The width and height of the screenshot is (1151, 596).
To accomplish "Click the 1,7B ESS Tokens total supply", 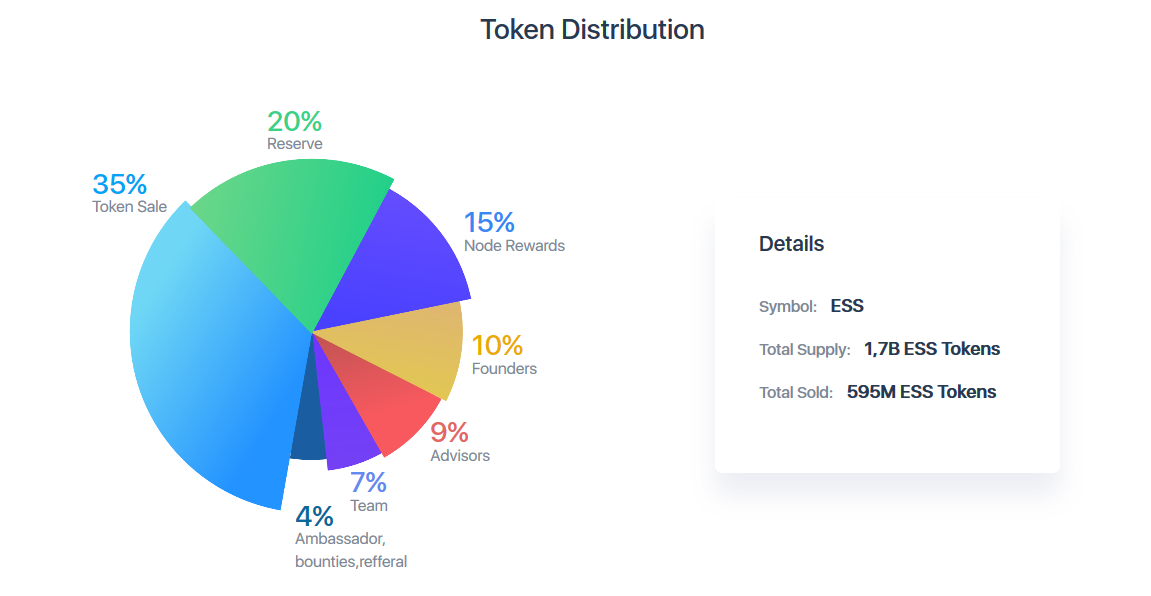I will click(x=932, y=349).
